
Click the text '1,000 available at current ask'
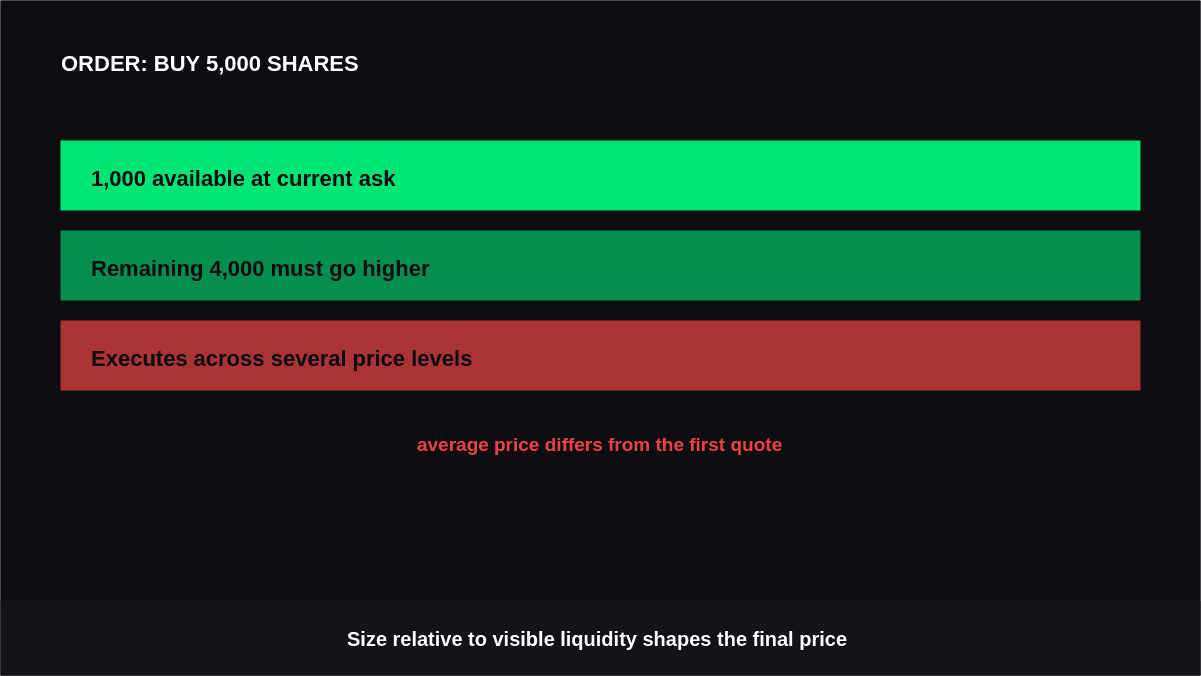[x=243, y=179]
